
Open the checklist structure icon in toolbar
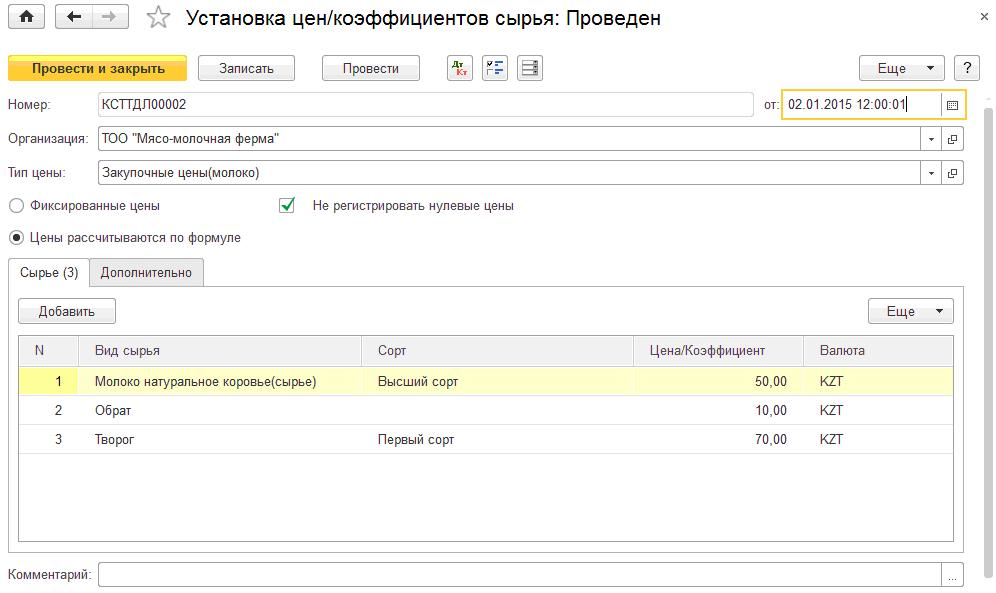495,68
